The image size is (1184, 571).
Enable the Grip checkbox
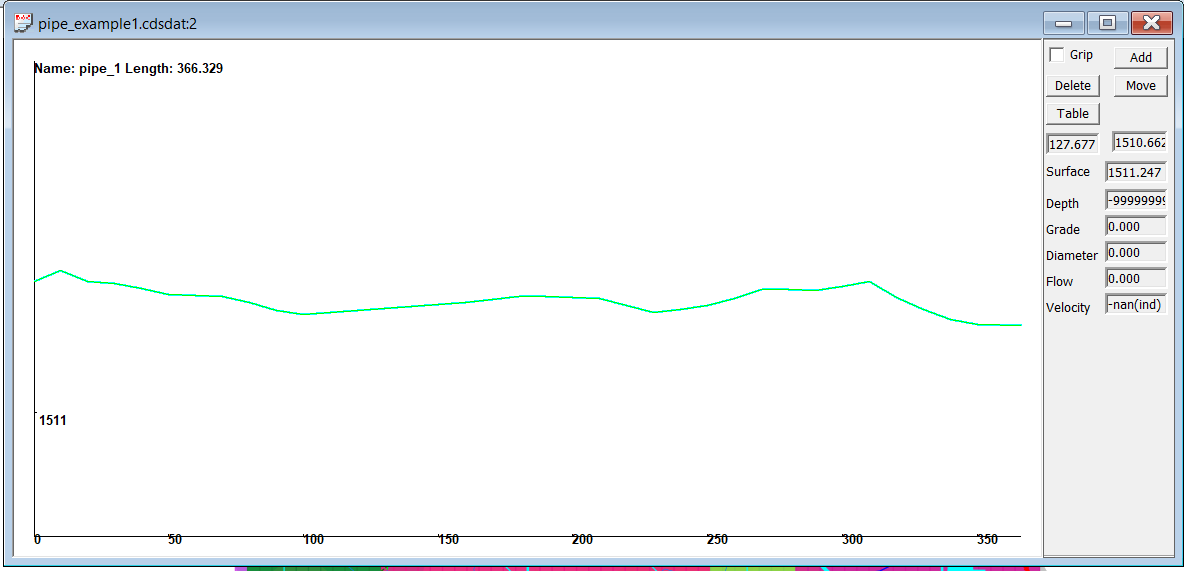tap(1057, 55)
